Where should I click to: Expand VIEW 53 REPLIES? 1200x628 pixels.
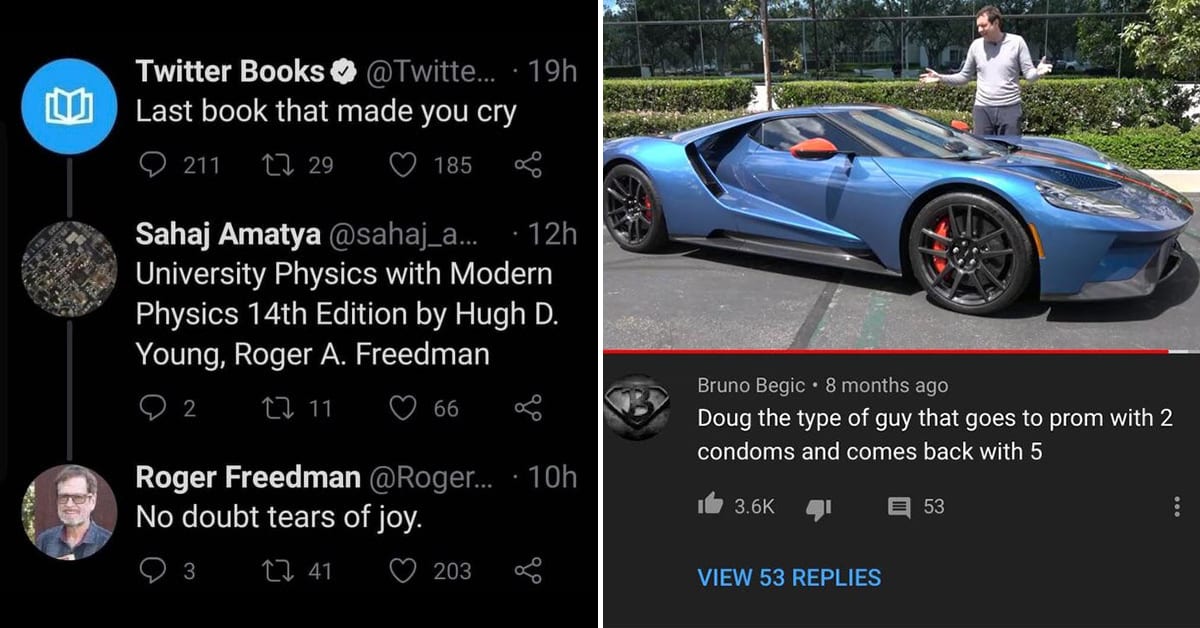789,577
